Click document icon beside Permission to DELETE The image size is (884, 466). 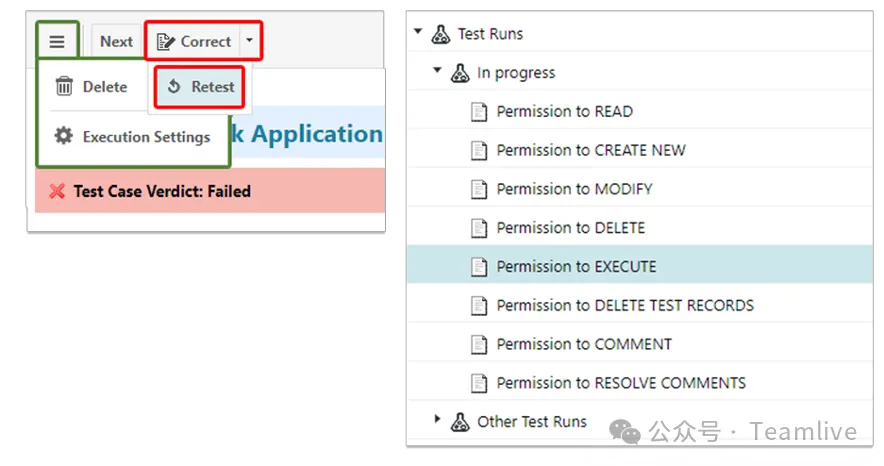pyautogui.click(x=479, y=228)
